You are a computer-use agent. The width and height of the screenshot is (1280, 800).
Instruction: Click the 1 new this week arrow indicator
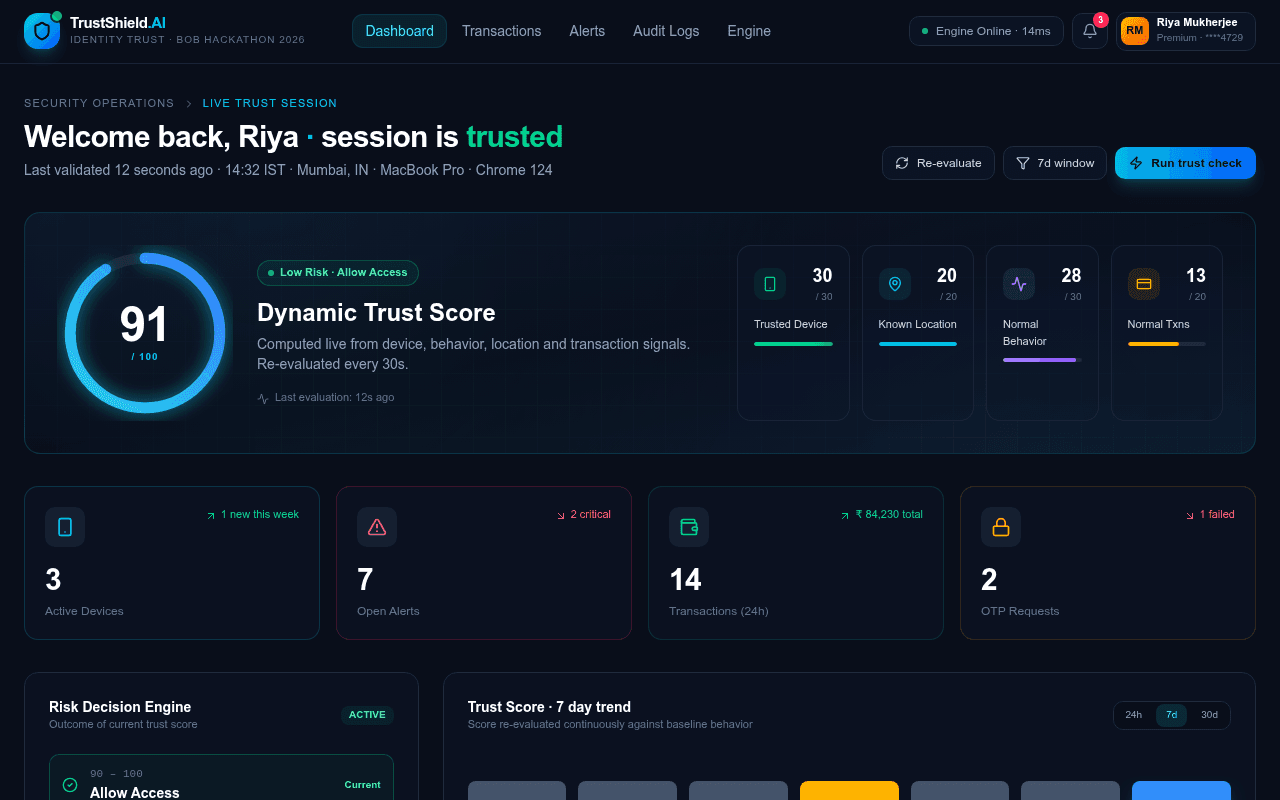(x=211, y=515)
